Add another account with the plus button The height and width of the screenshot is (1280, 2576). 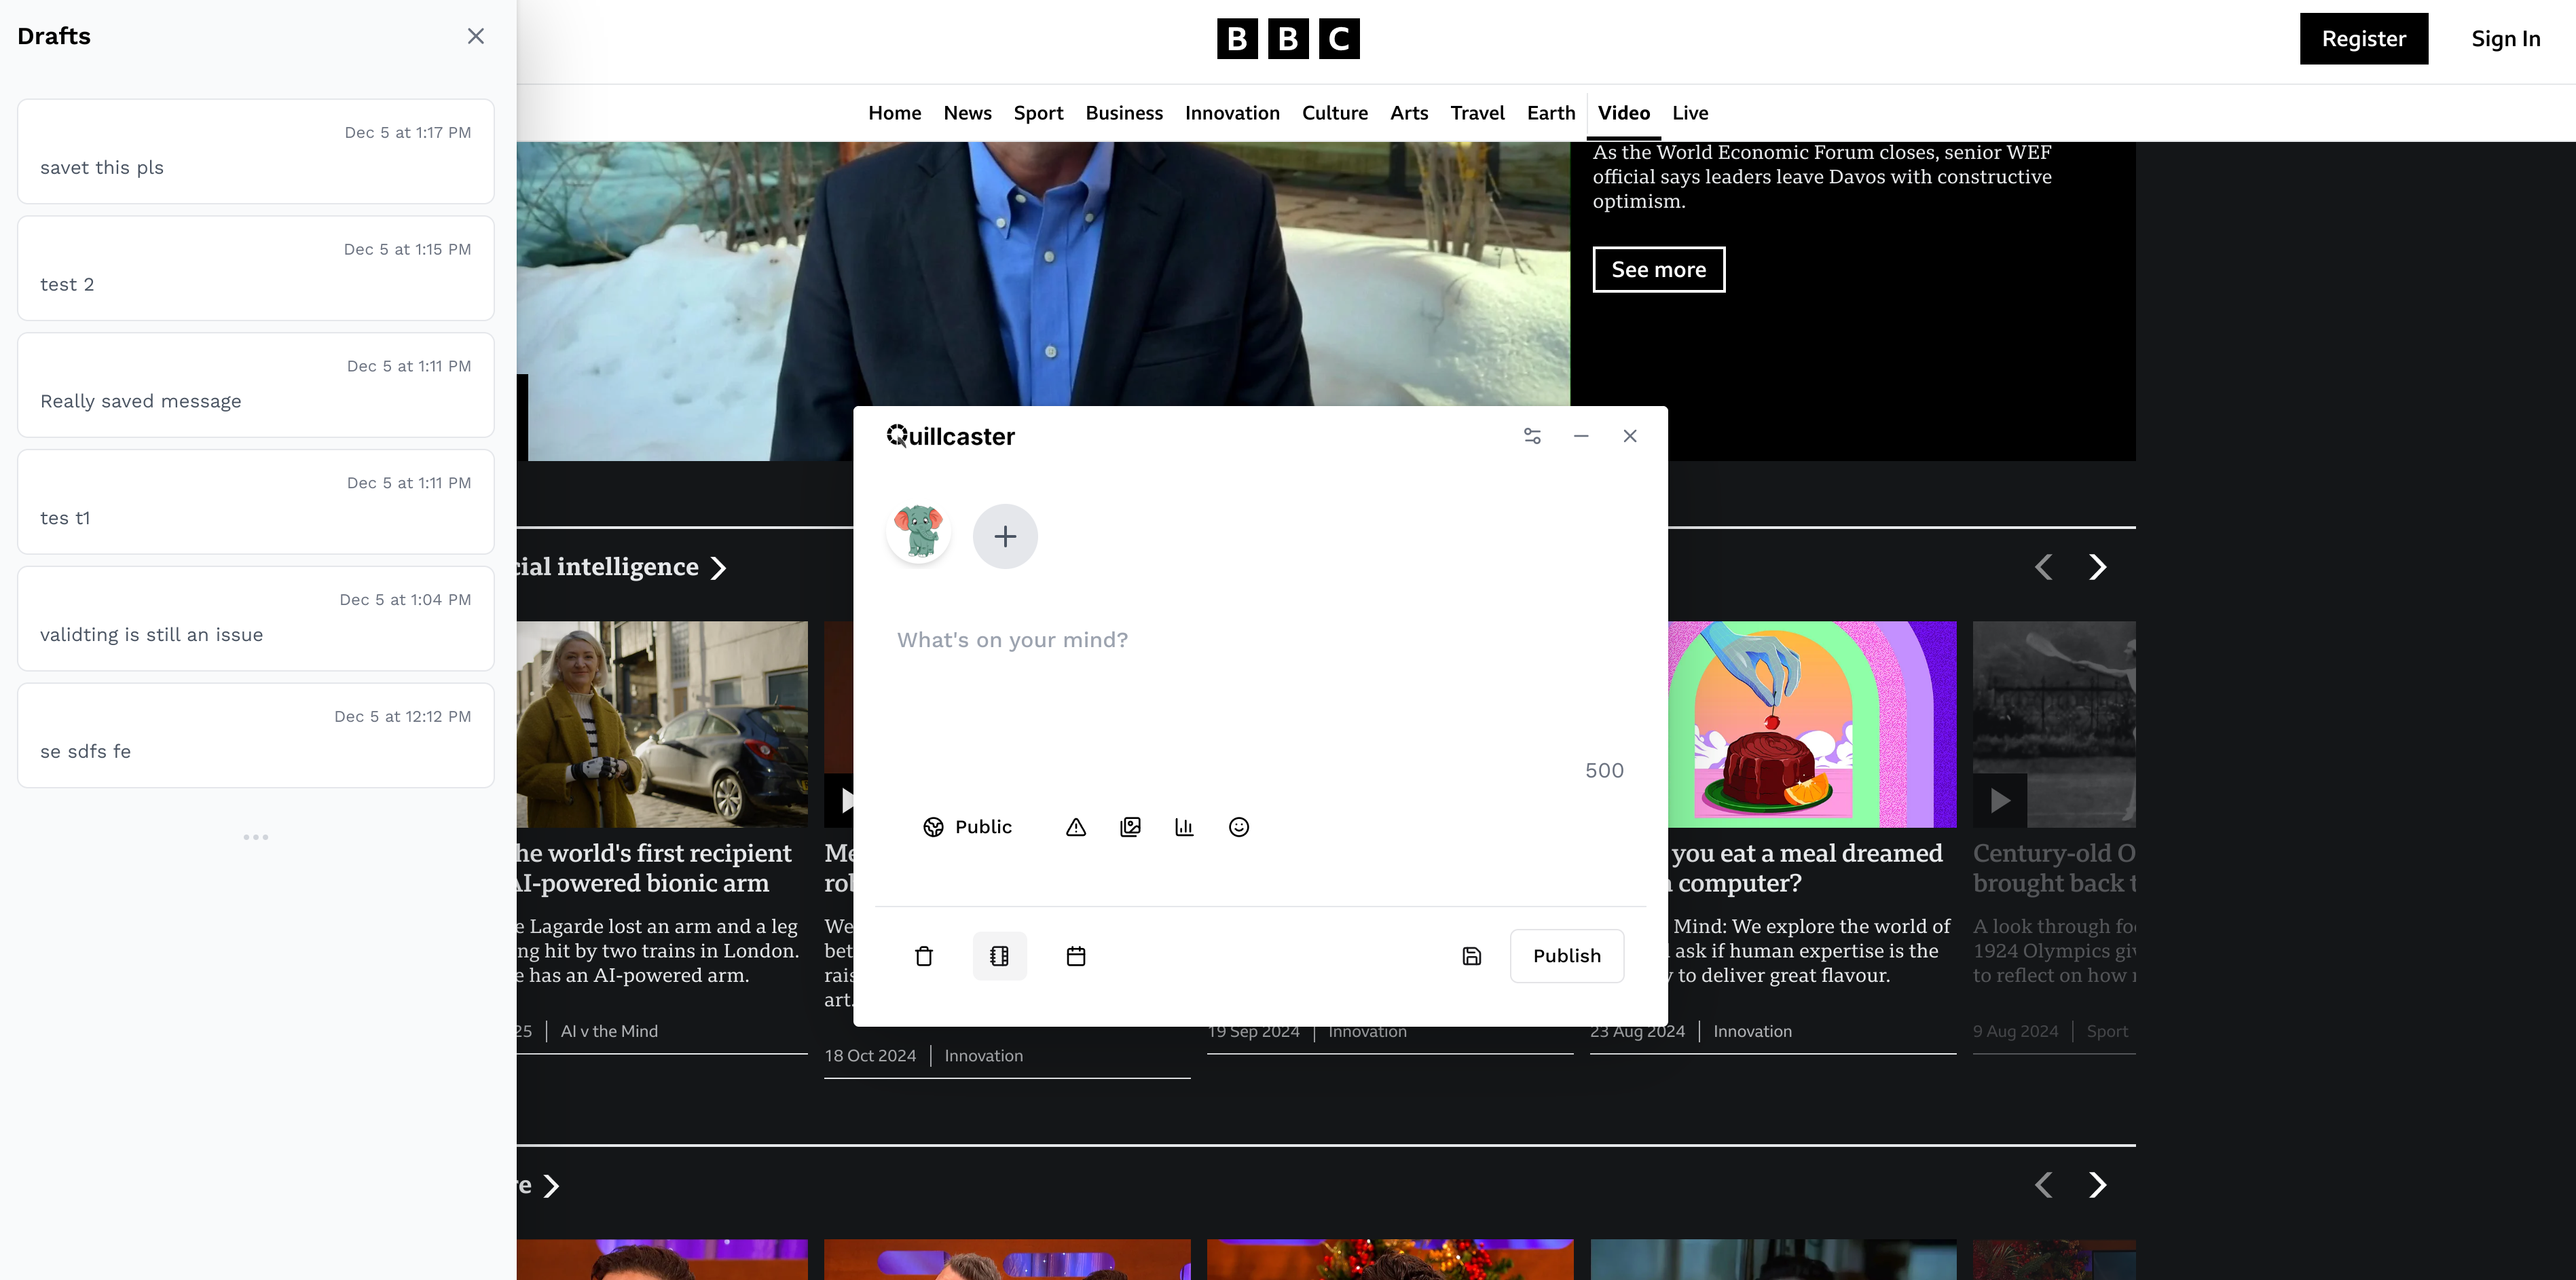(x=1005, y=536)
